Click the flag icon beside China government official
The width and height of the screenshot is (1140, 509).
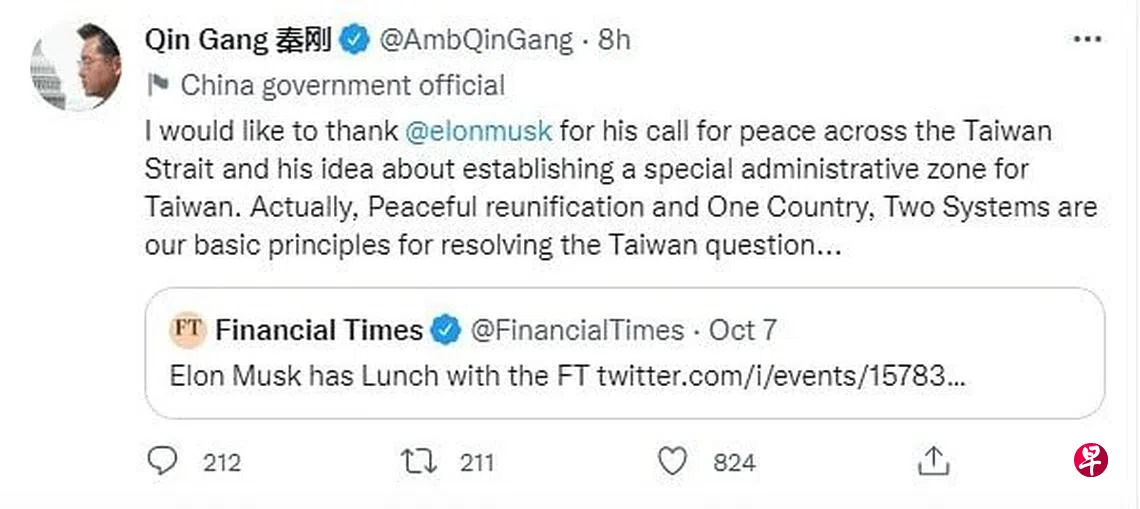coord(158,85)
